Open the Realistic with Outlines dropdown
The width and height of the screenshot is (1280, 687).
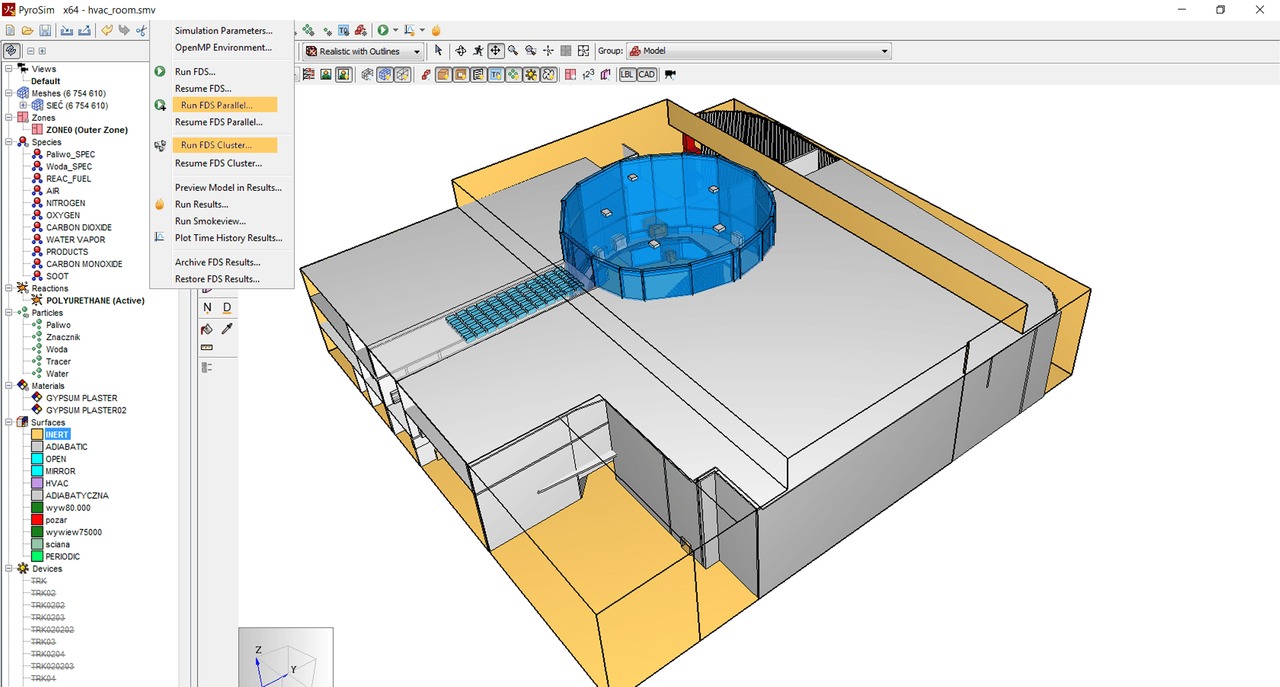(363, 51)
